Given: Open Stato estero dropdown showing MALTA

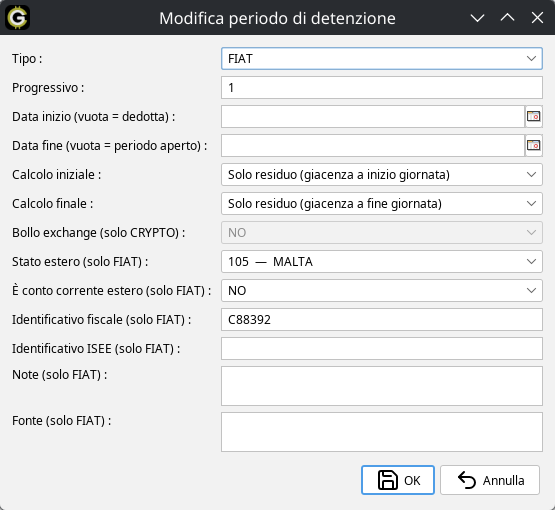Looking at the screenshot, I should [382, 262].
